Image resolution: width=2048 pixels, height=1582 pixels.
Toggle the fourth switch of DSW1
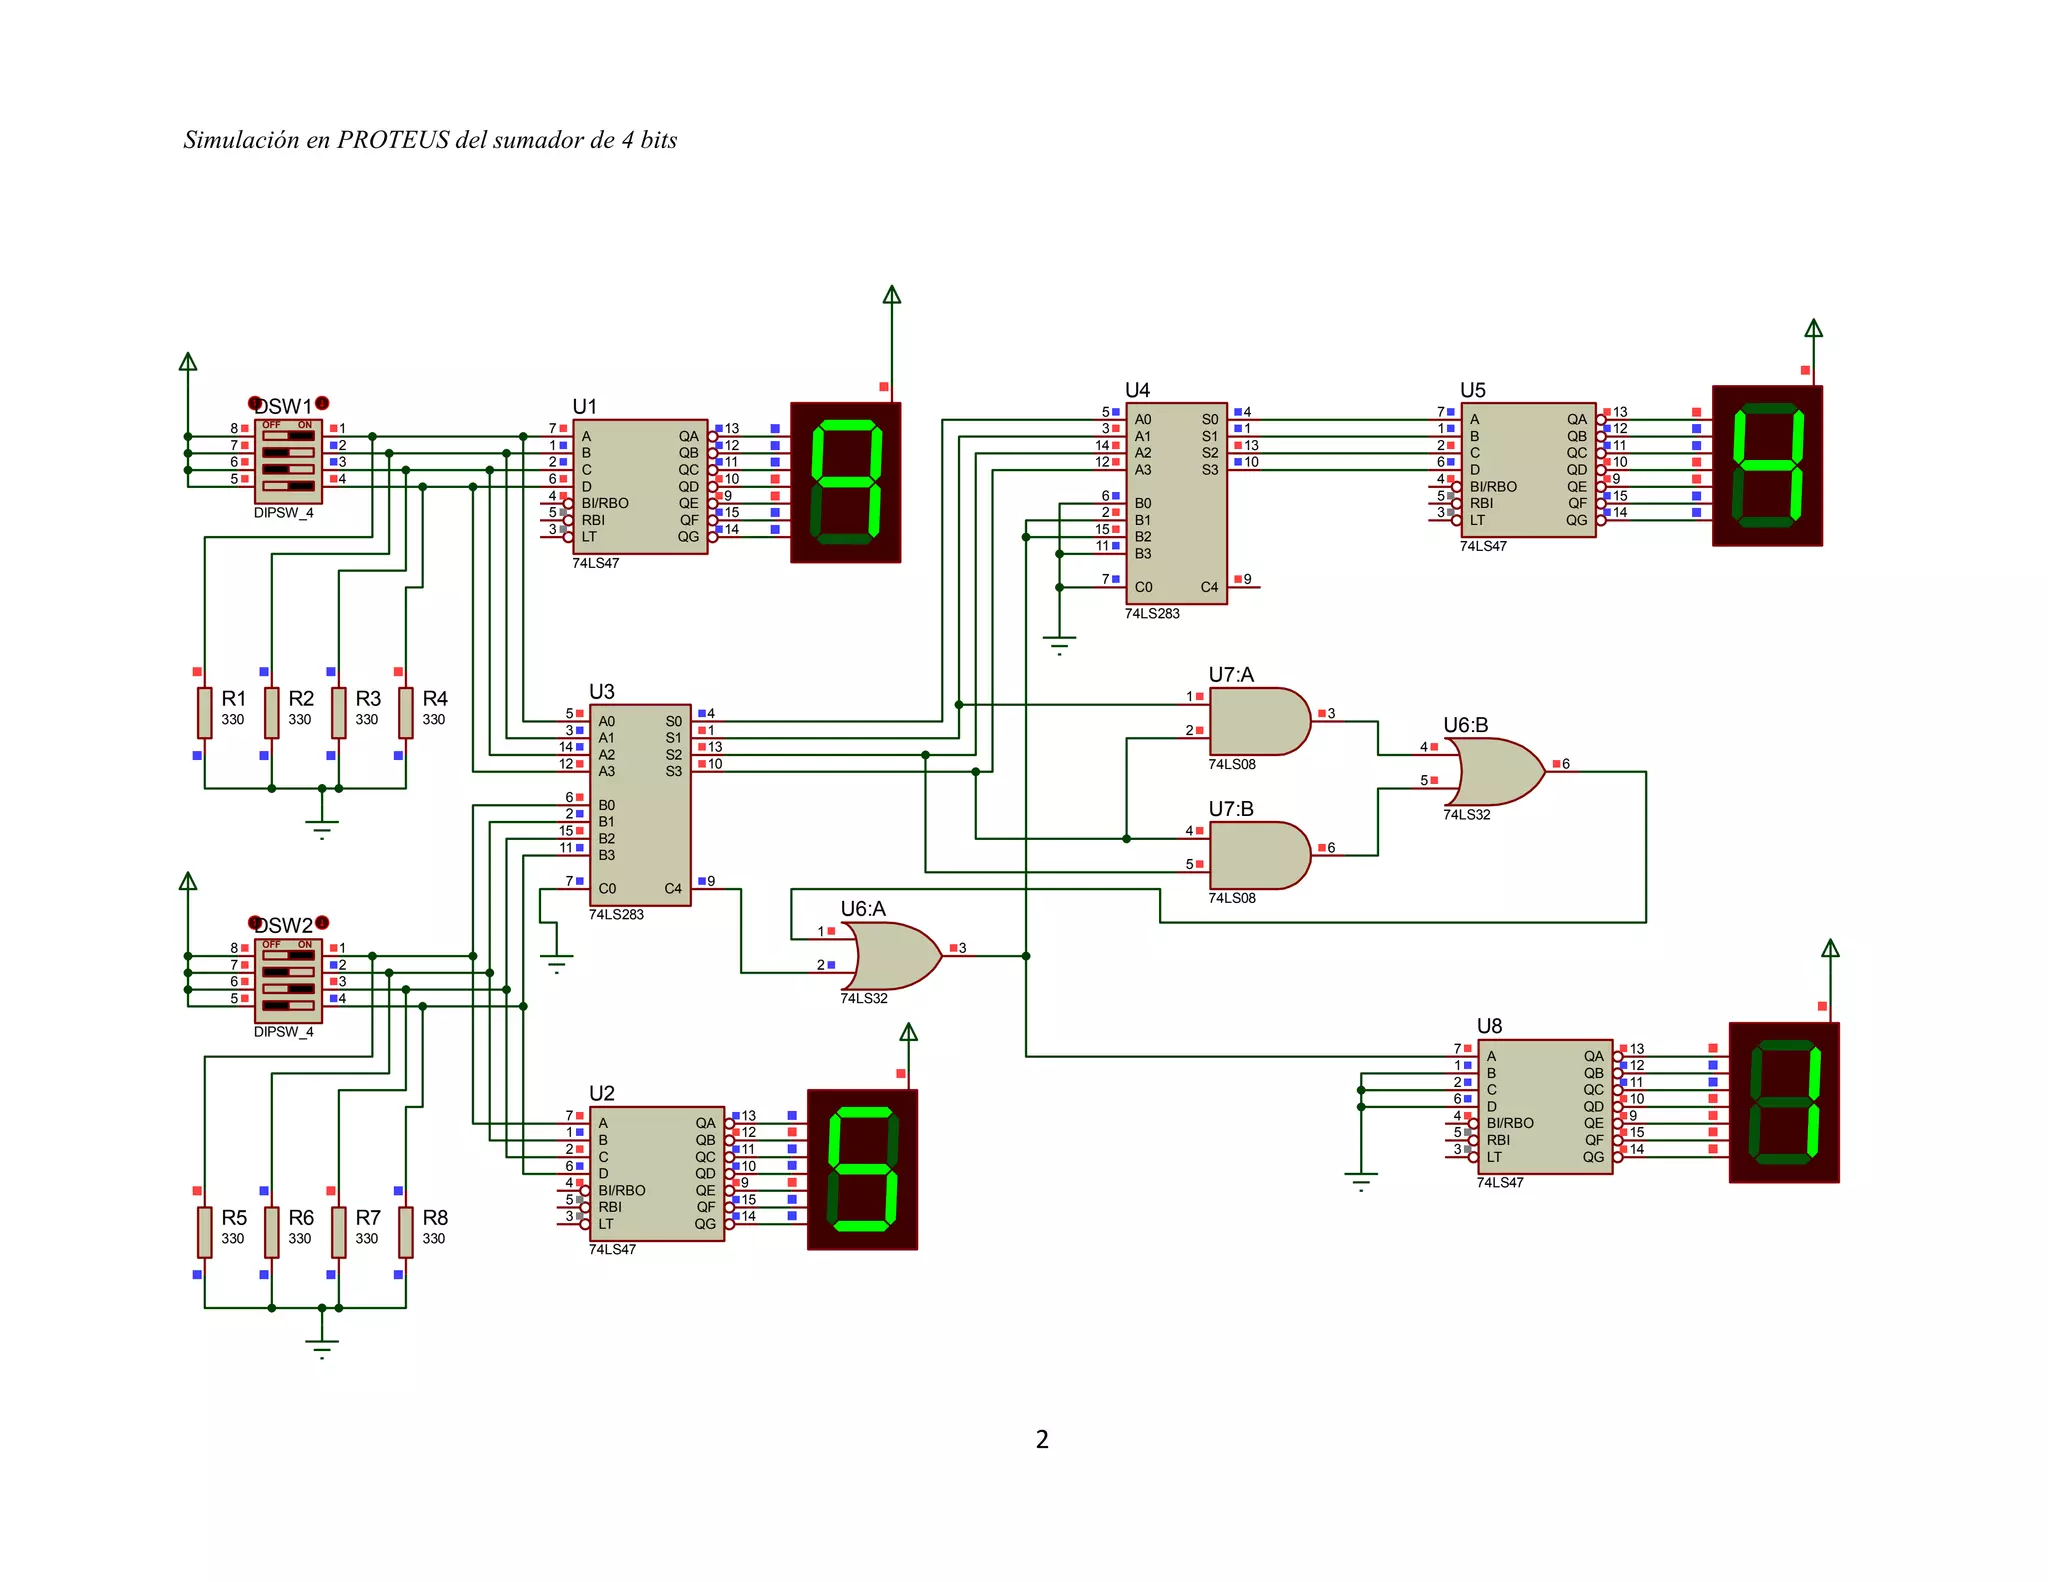coord(288,486)
